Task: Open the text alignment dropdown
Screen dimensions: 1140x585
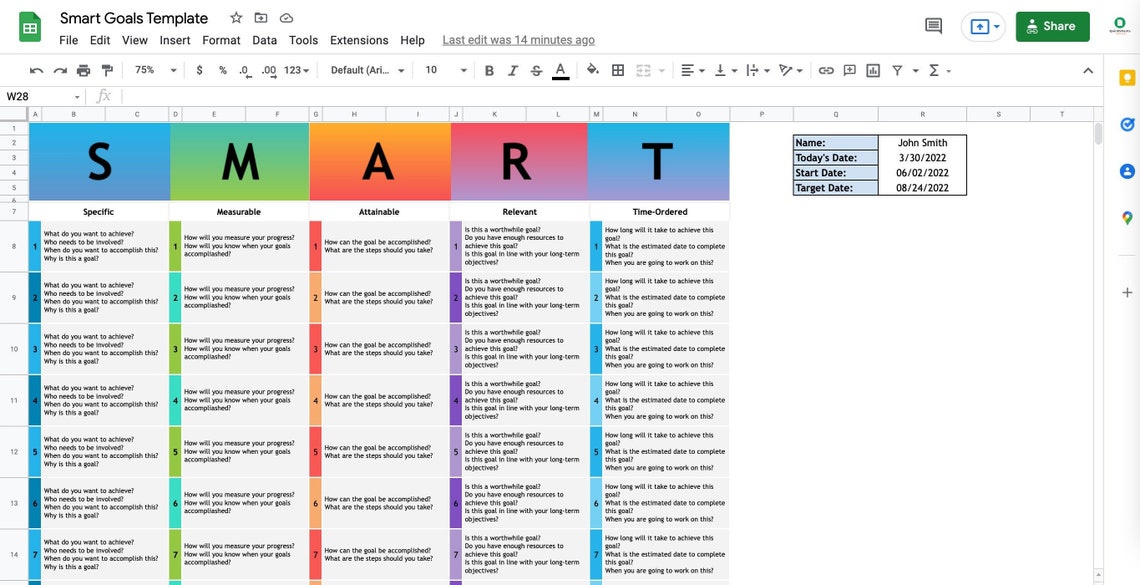Action: coord(691,70)
